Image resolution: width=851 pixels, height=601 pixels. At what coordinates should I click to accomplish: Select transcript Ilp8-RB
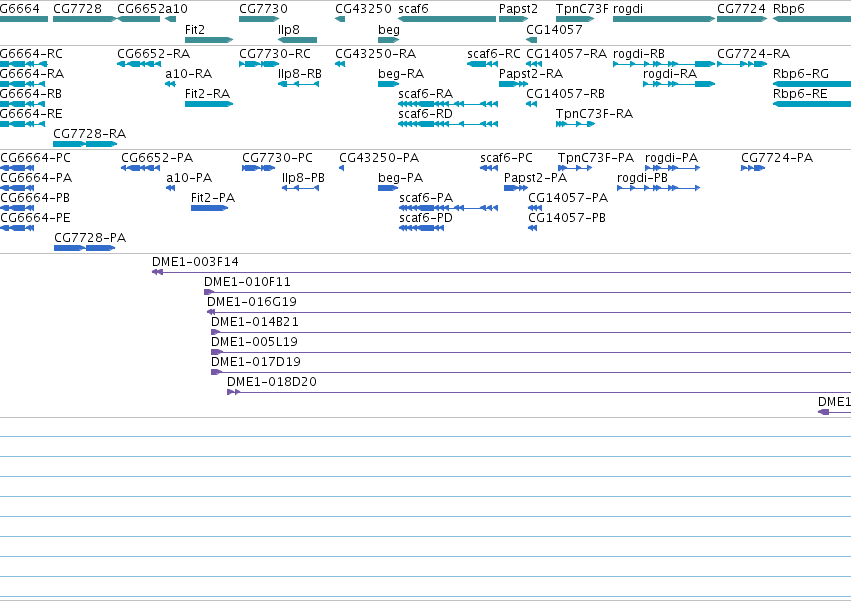(x=299, y=84)
